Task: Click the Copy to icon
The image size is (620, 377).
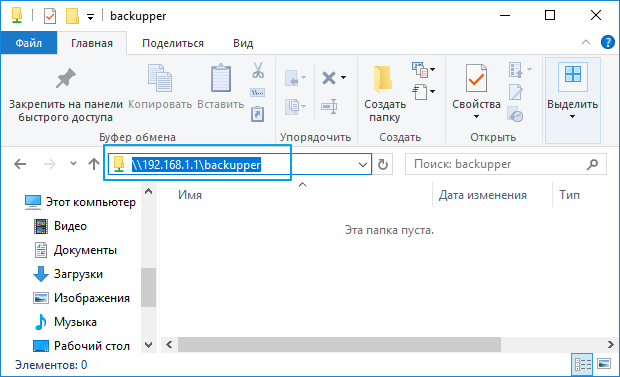Action: (x=293, y=106)
